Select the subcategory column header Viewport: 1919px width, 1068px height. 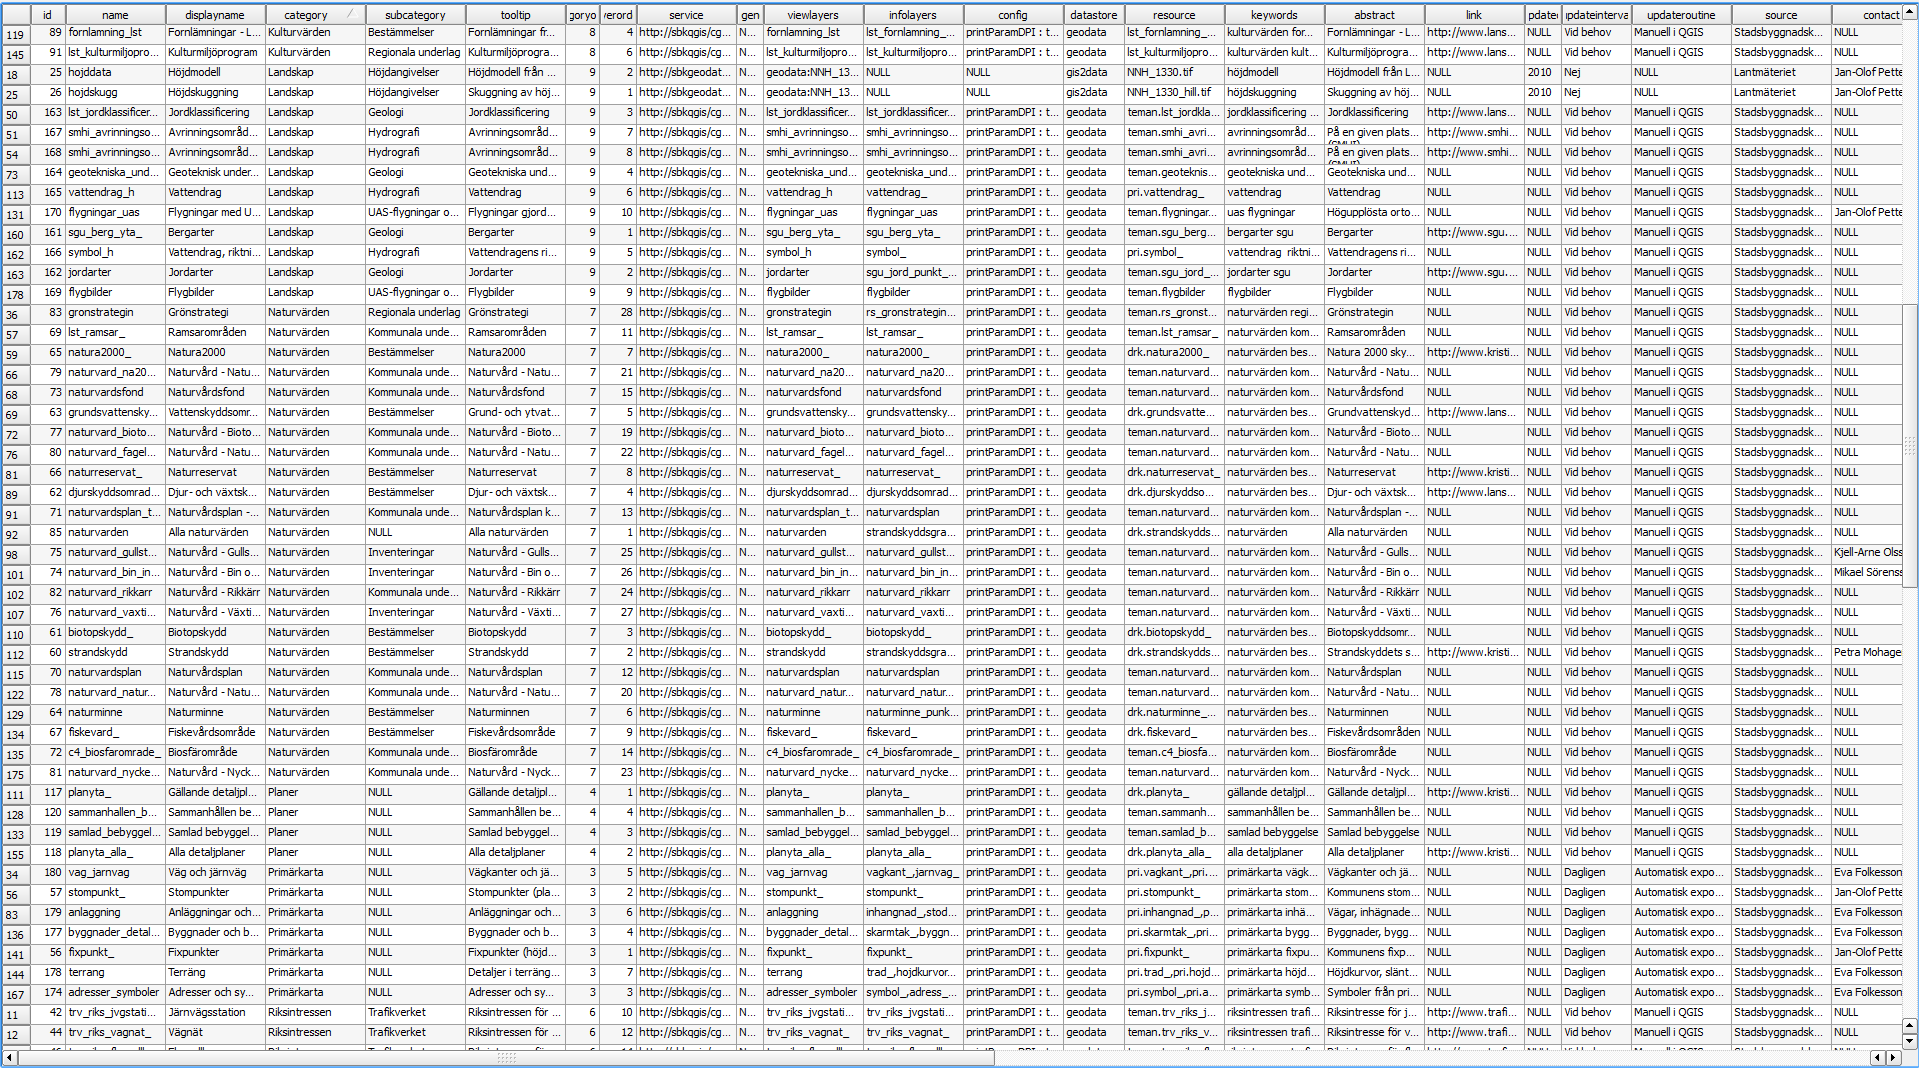point(415,15)
